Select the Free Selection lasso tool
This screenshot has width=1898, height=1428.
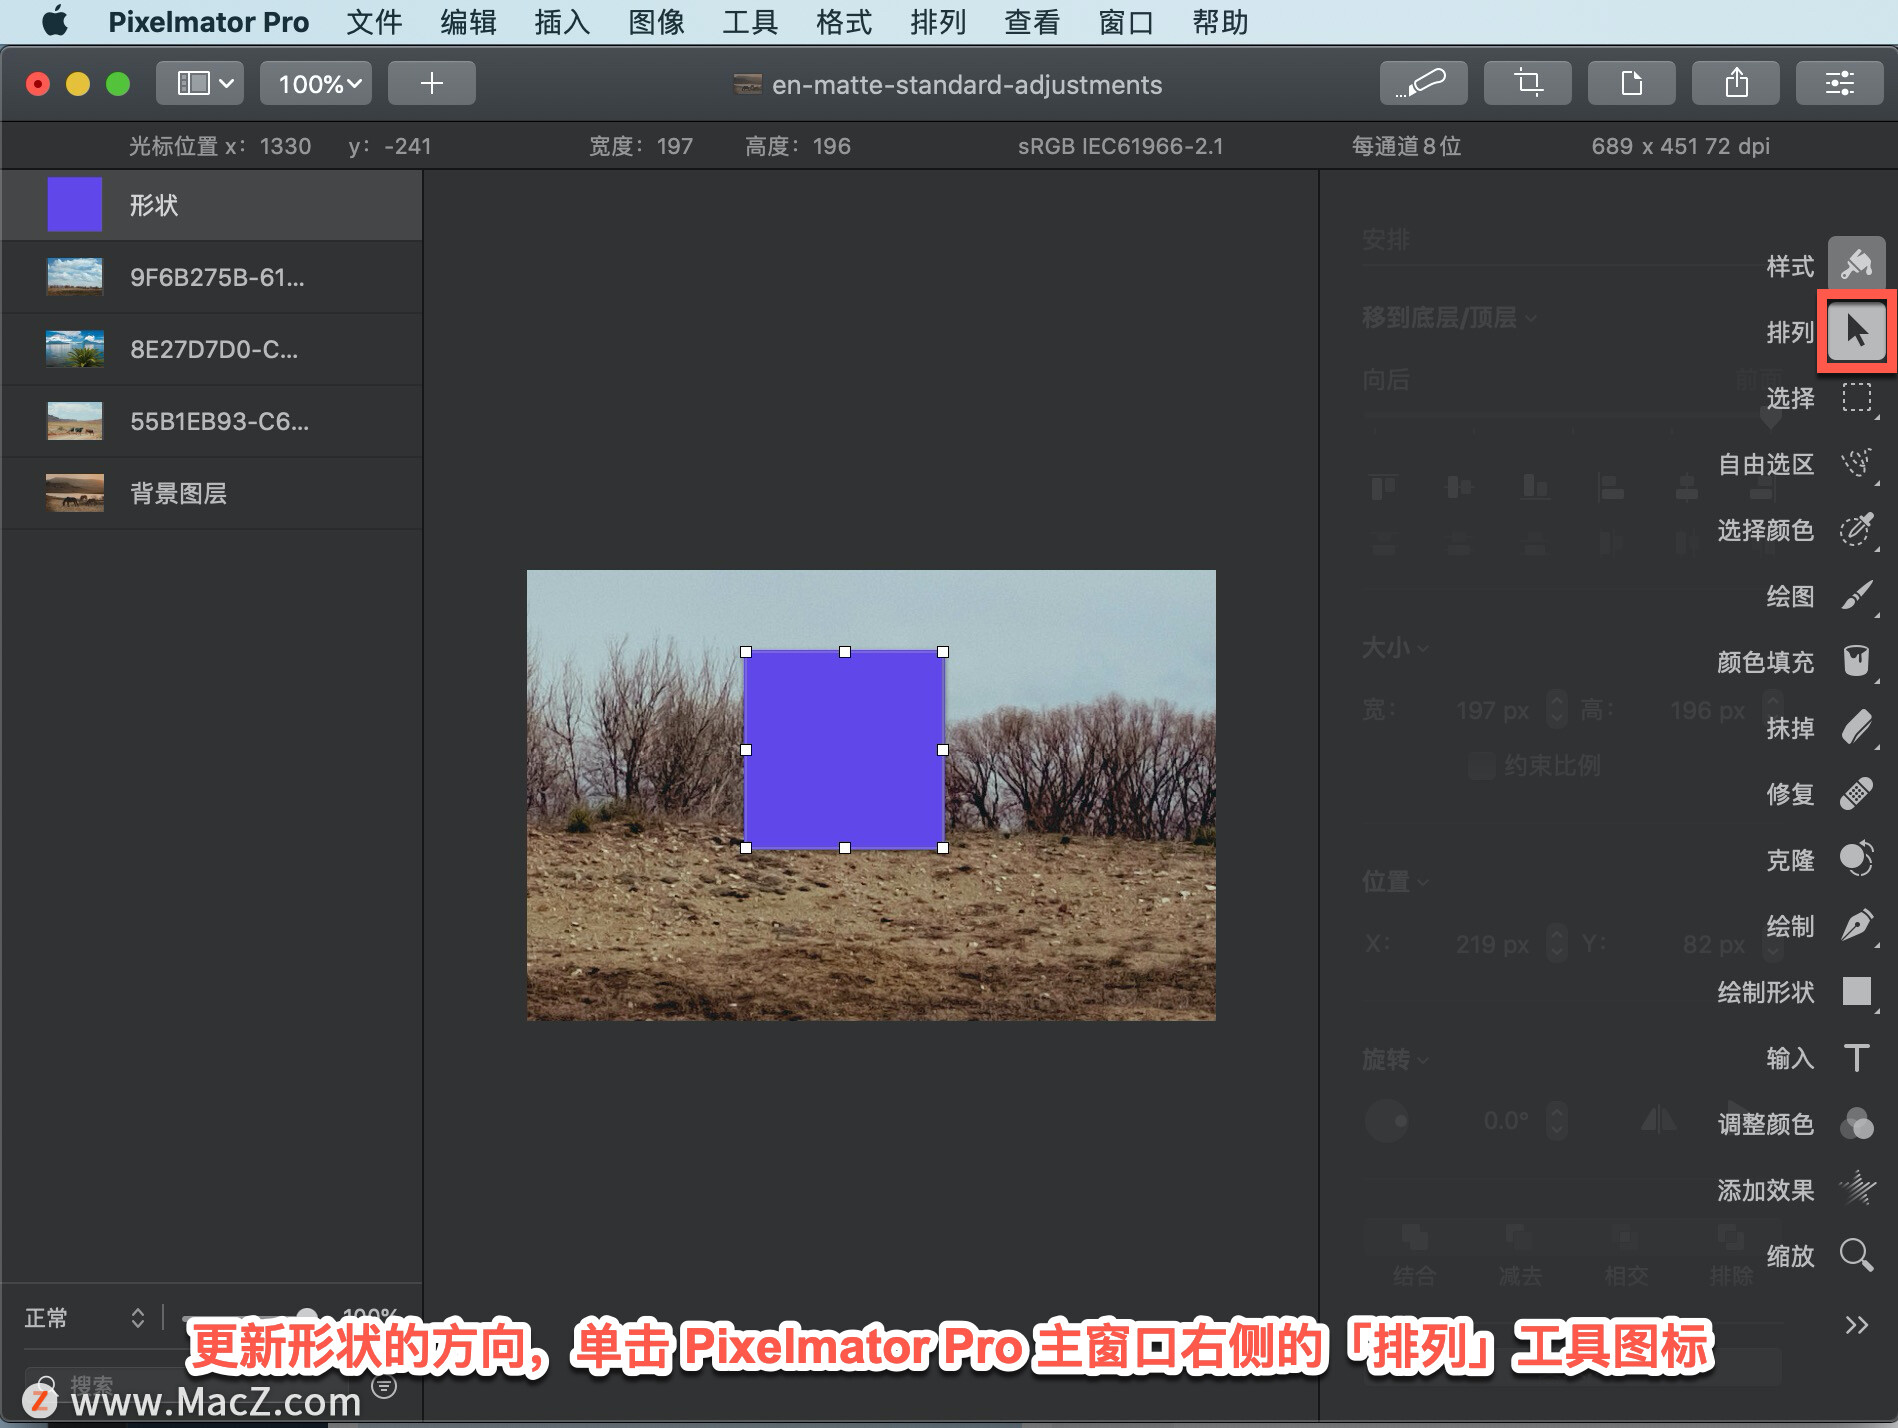pos(1856,463)
